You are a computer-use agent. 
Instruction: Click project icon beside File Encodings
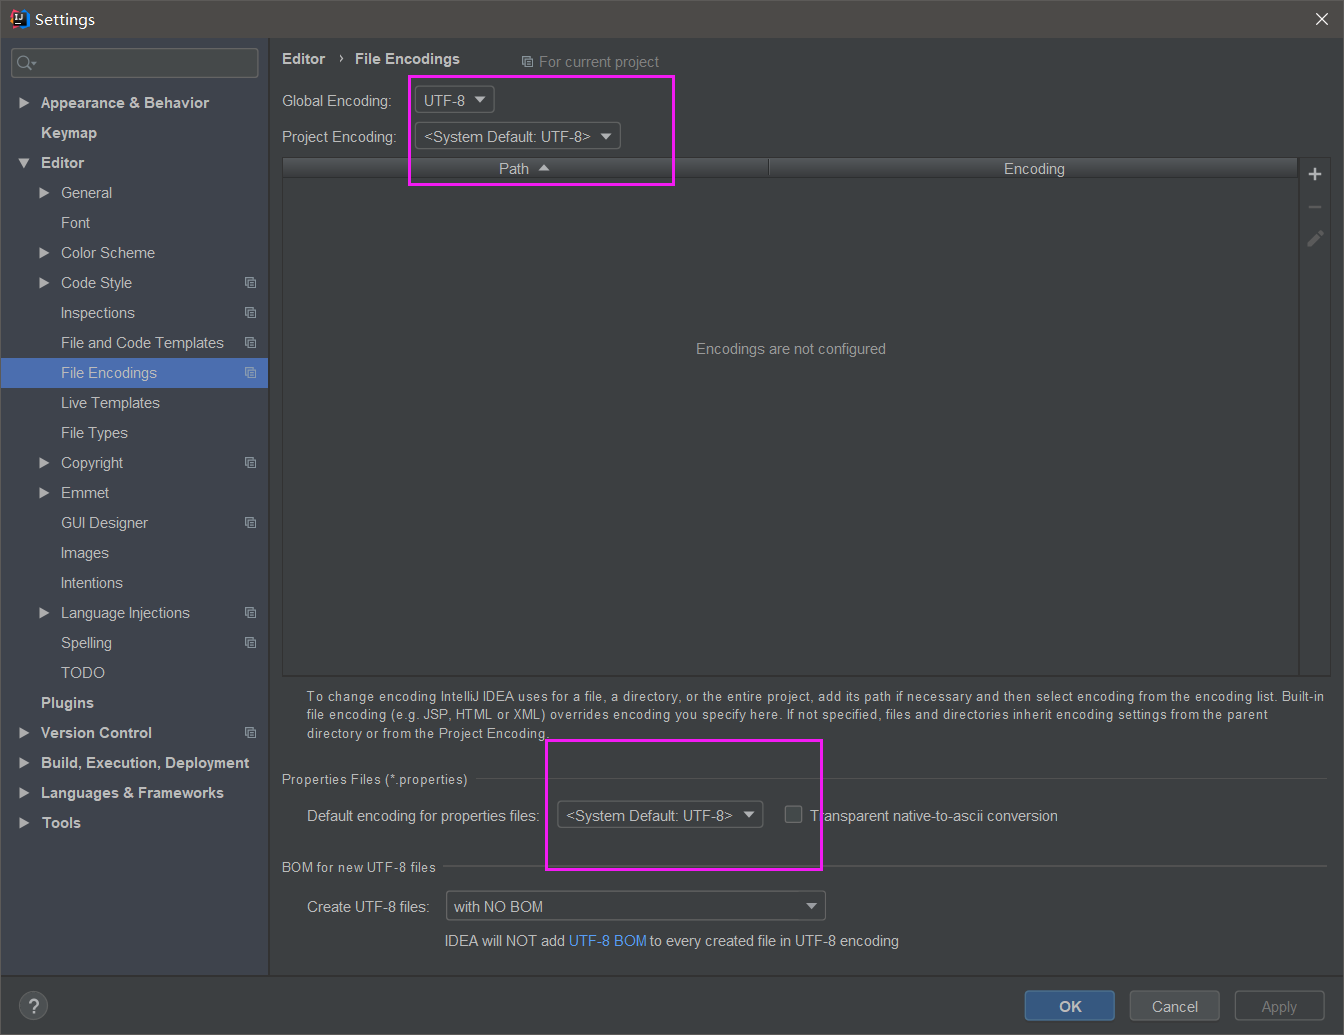(x=251, y=373)
